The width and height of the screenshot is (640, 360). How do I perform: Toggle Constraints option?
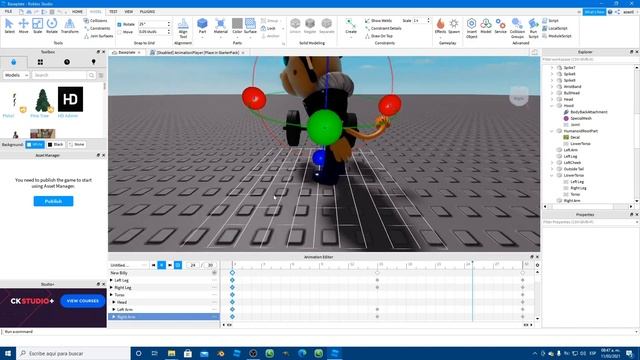[x=97, y=28]
